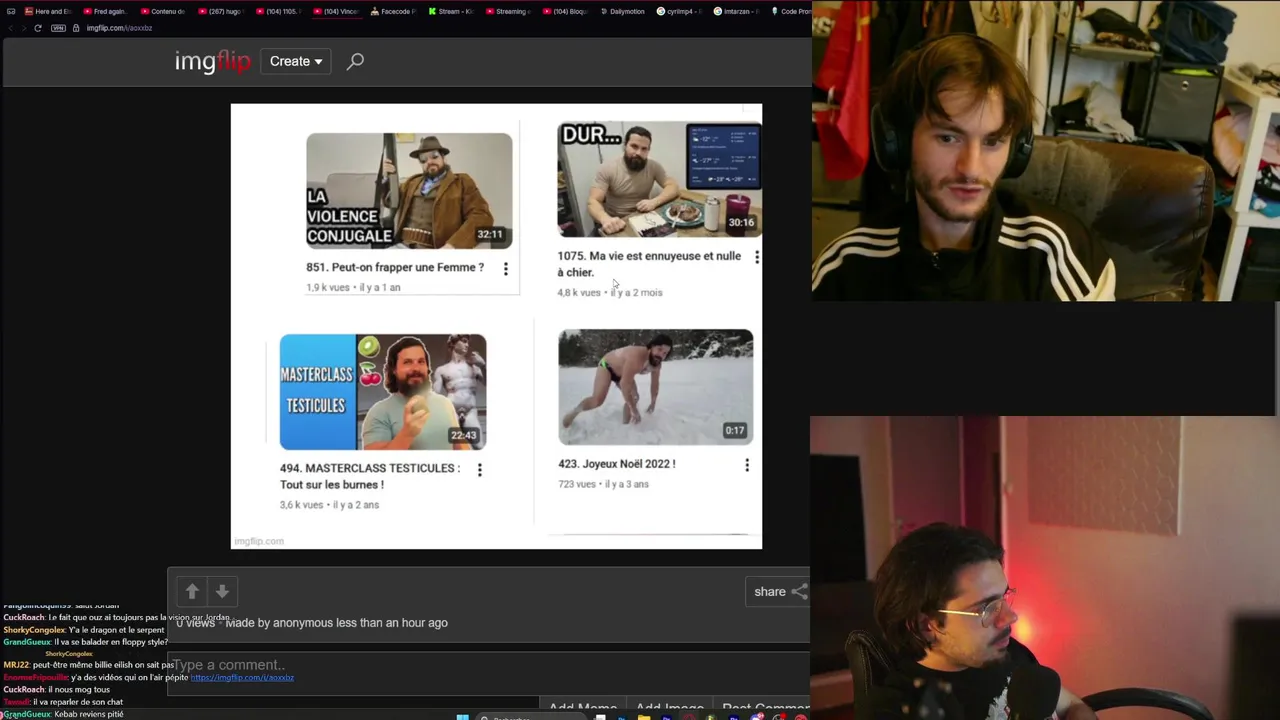The width and height of the screenshot is (1280, 720).
Task: Click the text 1,9 k vues · il y a 1 an
Action: click(x=353, y=287)
